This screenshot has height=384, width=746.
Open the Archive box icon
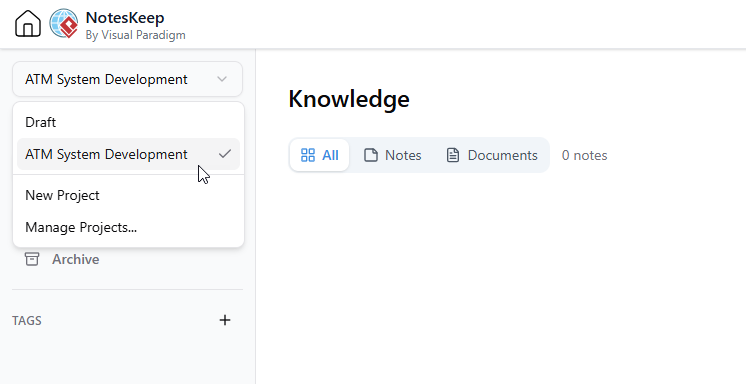[32, 259]
